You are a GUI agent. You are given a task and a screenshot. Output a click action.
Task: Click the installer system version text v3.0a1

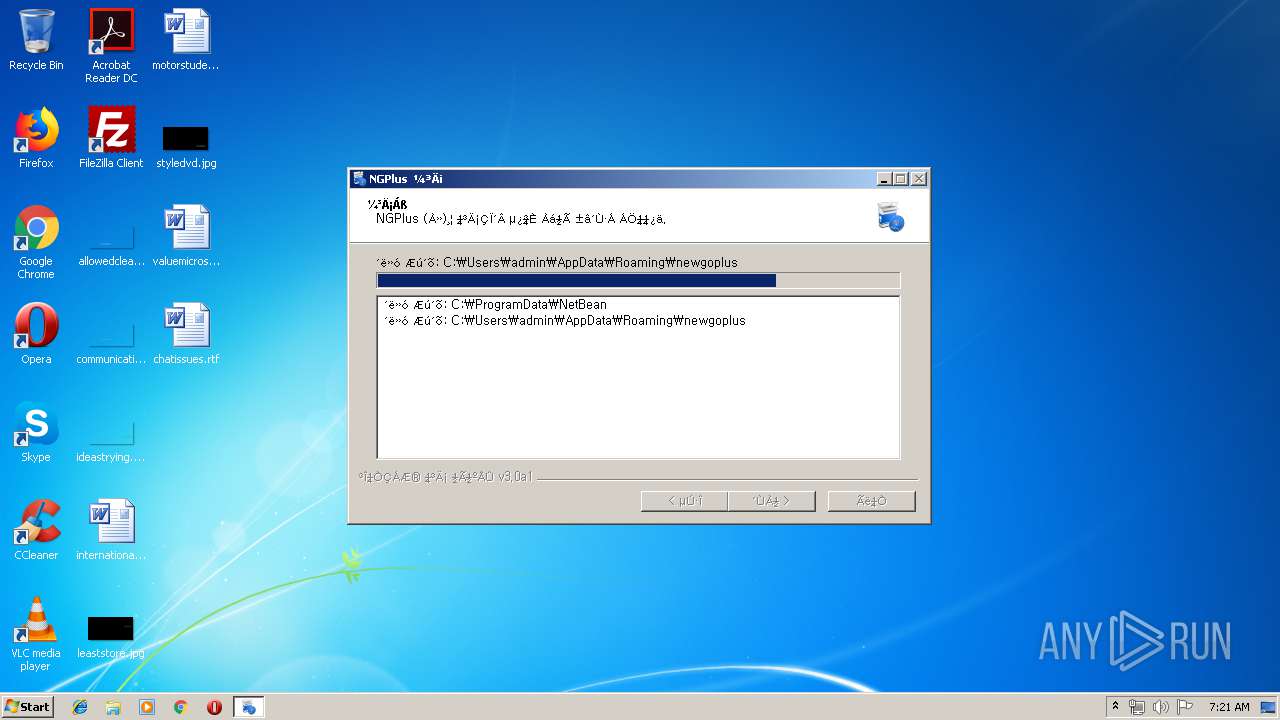tap(446, 477)
